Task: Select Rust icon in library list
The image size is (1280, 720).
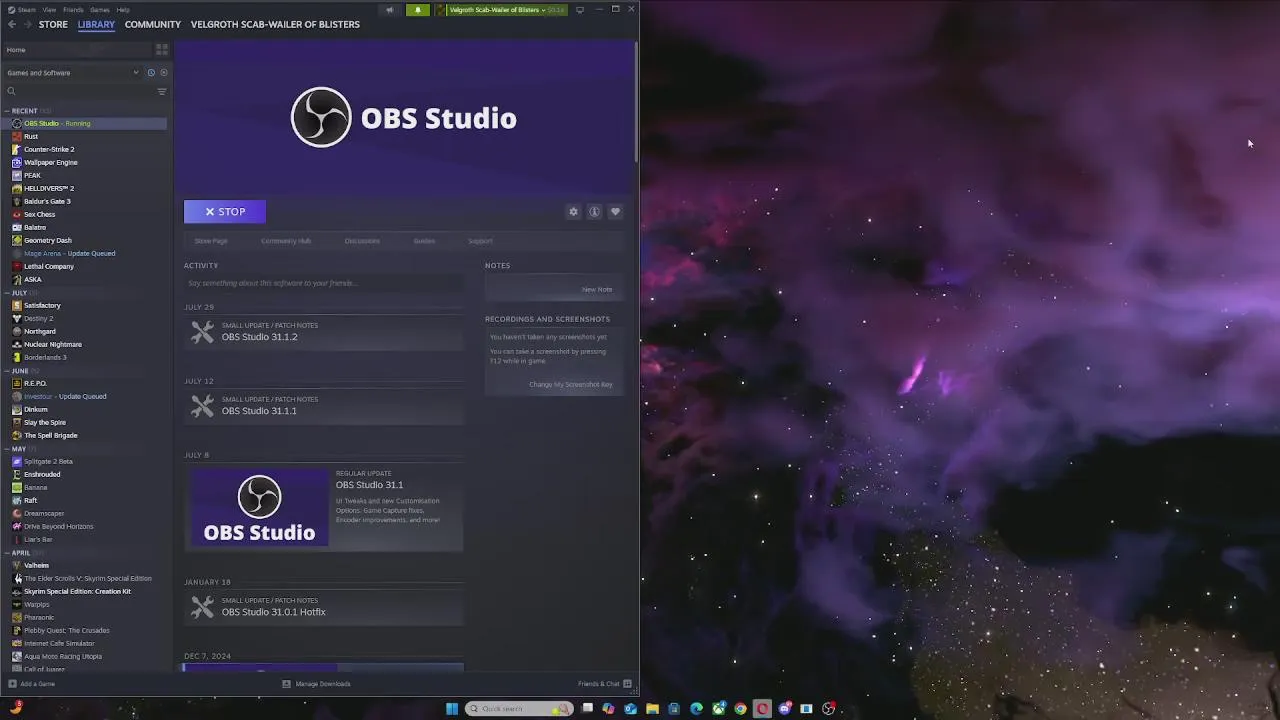Action: click(x=16, y=136)
